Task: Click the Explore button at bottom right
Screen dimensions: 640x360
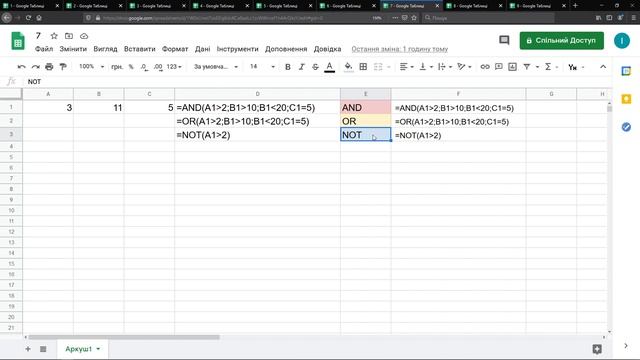Action: pyautogui.click(x=597, y=349)
